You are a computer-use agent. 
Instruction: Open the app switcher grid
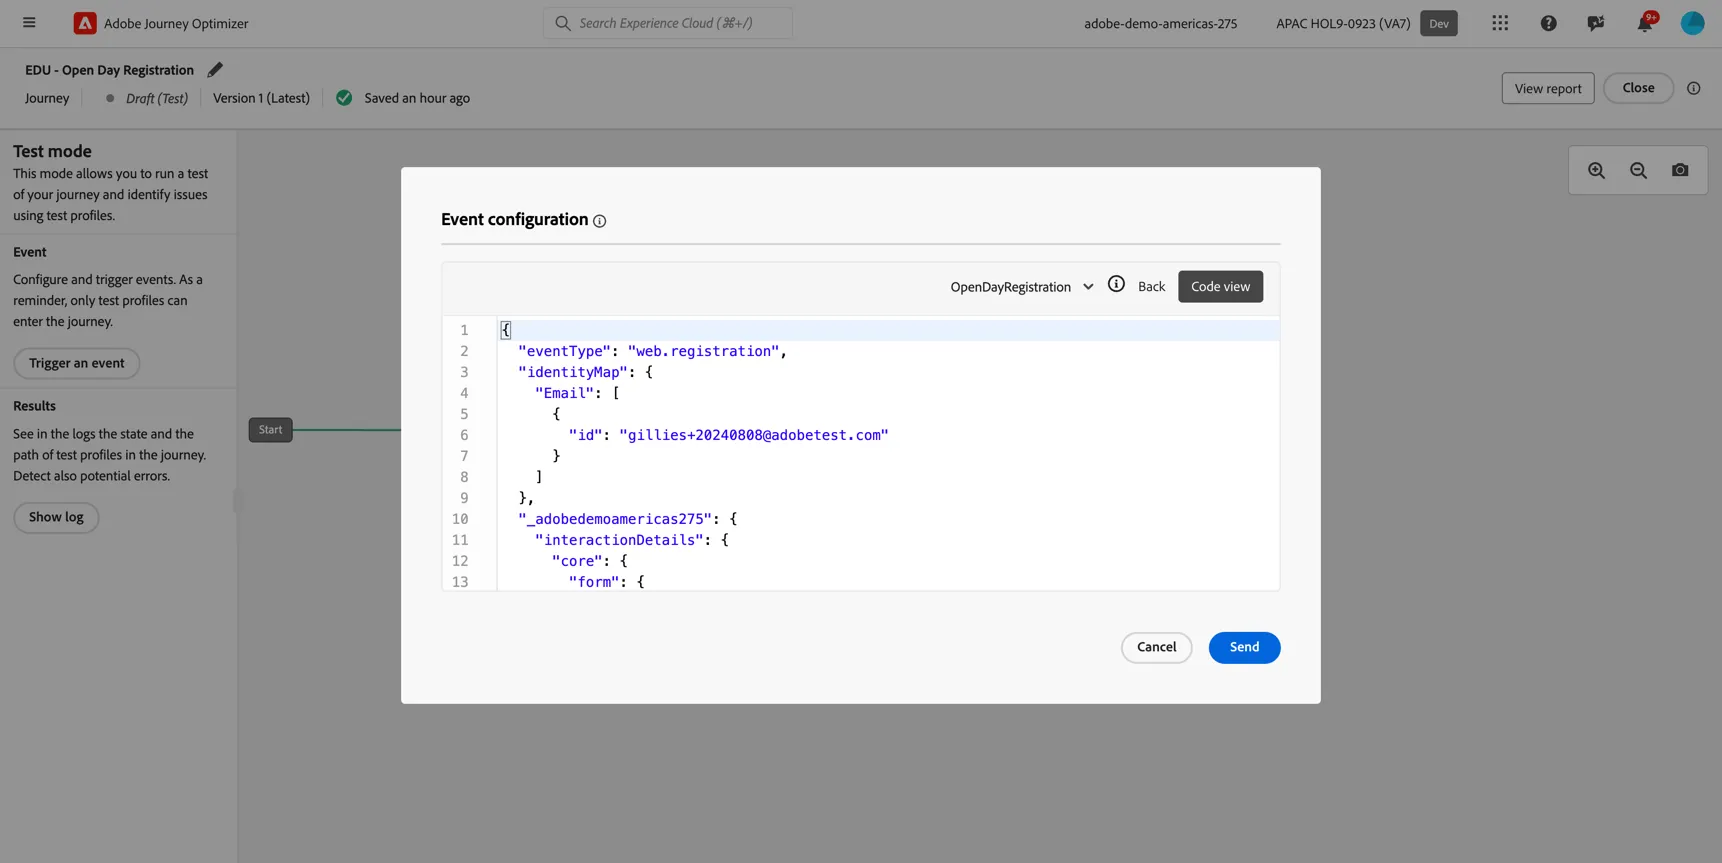tap(1500, 23)
